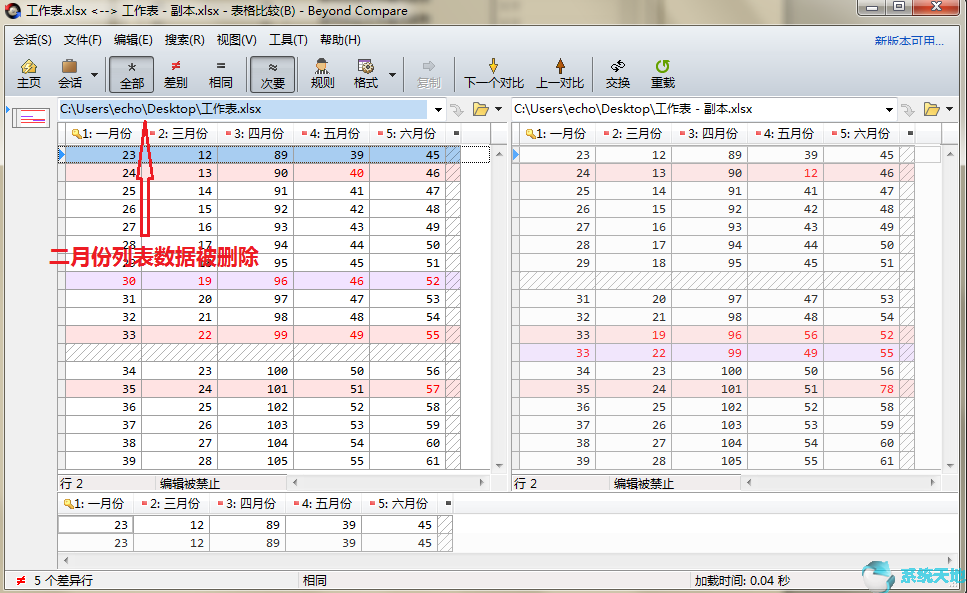
Task: Click left pane column options square icon
Action: [x=456, y=133]
